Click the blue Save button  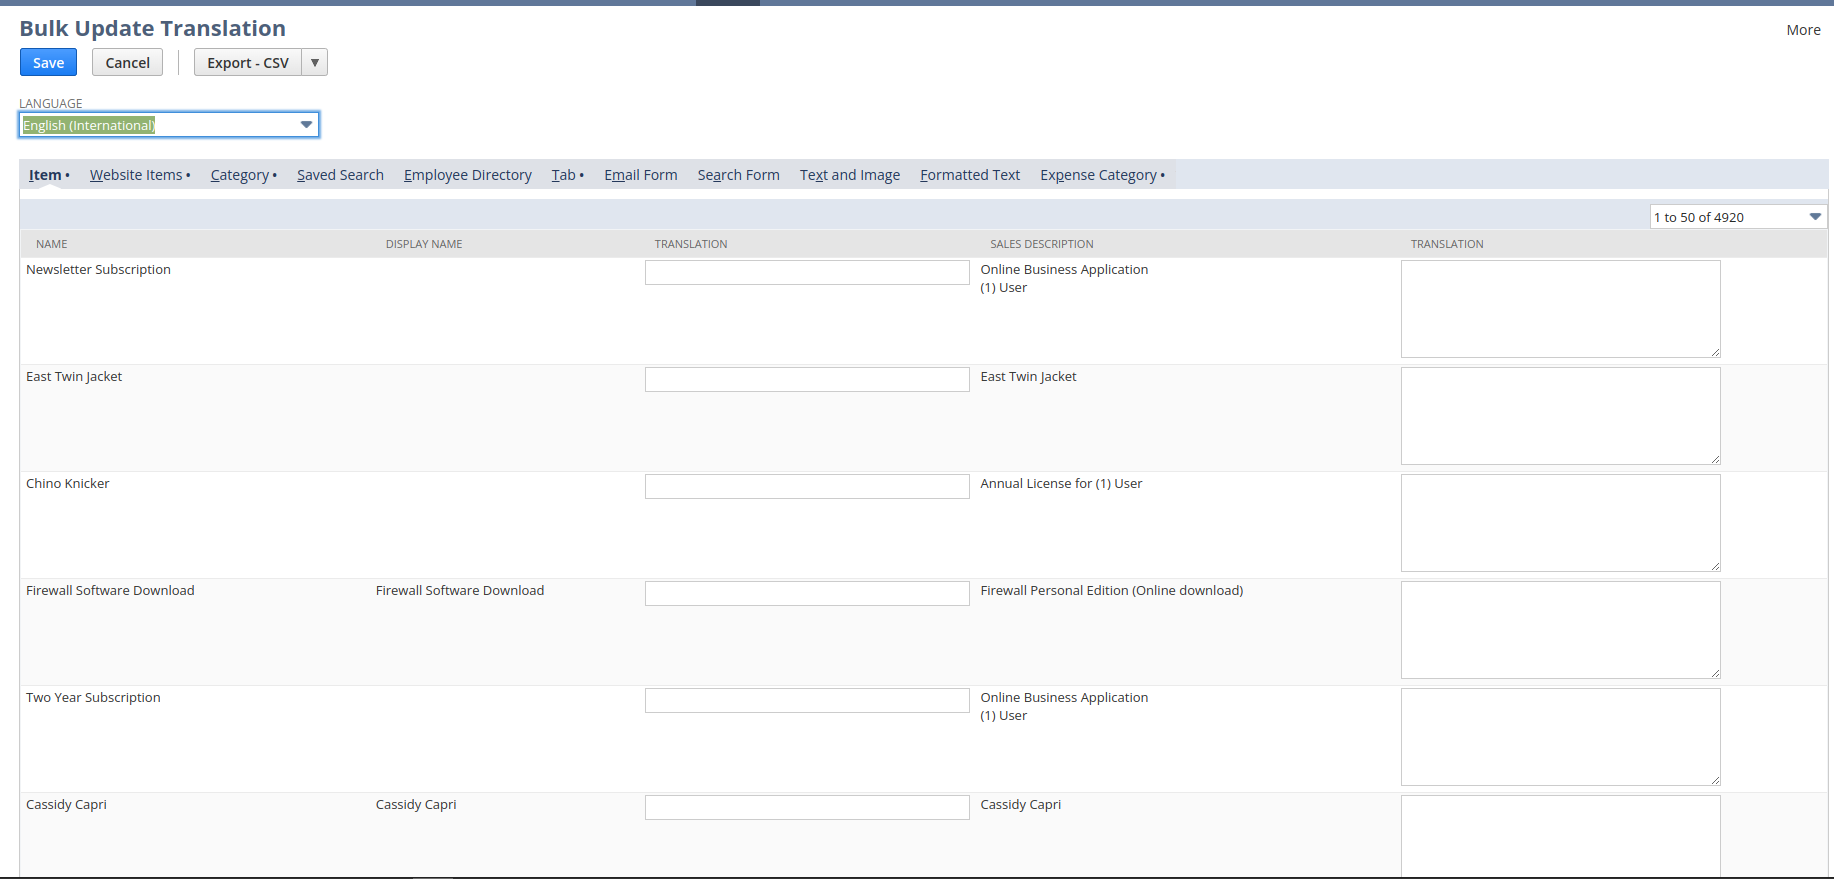coord(48,63)
